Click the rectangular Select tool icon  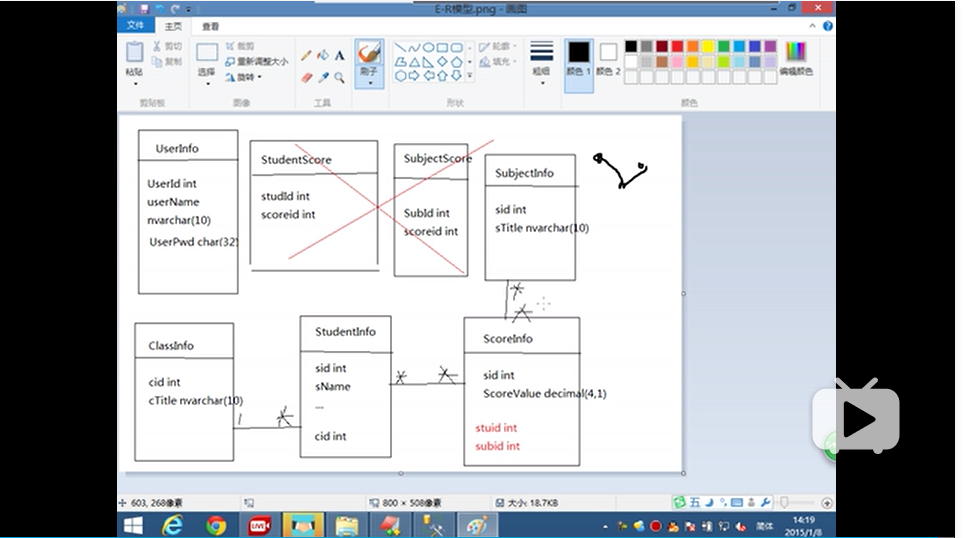pos(207,52)
